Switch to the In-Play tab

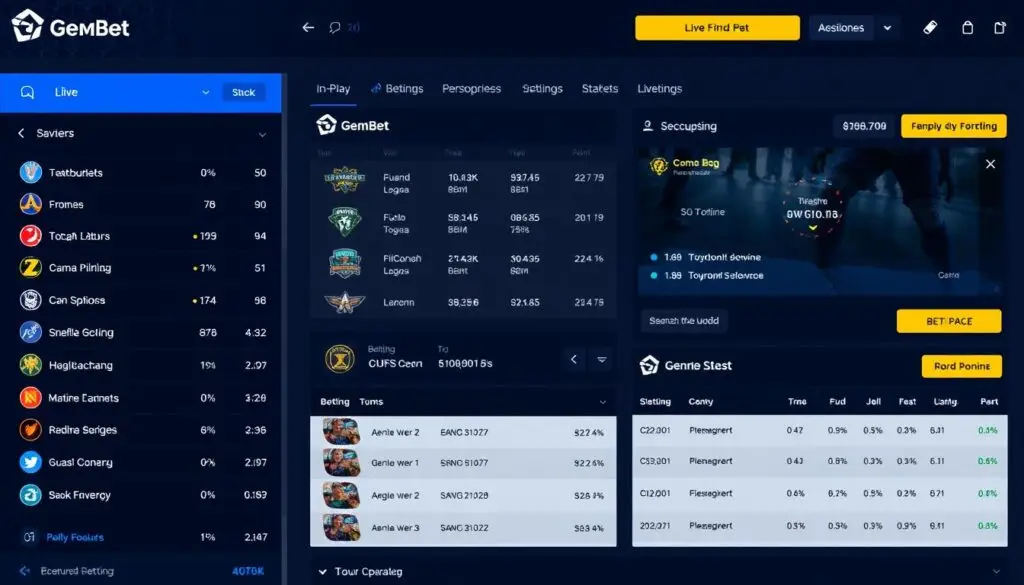(333, 88)
